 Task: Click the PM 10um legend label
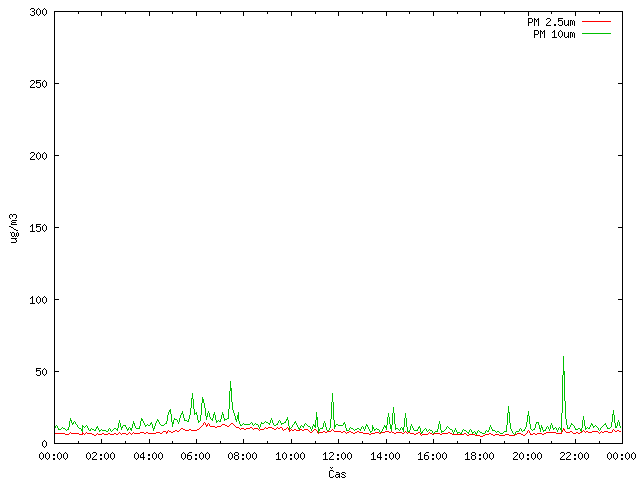[554, 34]
